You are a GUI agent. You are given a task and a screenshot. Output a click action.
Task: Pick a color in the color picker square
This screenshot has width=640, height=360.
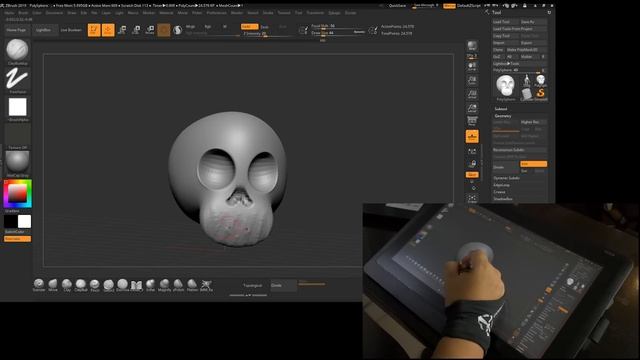tap(18, 193)
